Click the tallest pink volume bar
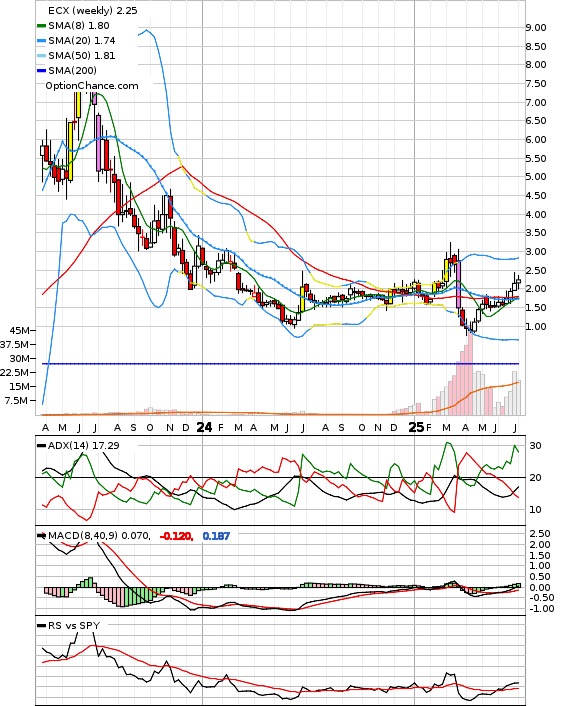 [x=471, y=373]
